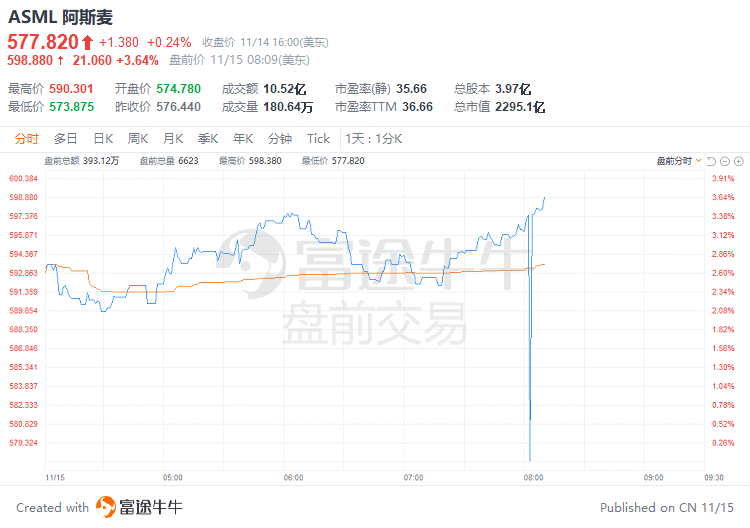
Task: Click the 09:30 time axis label
Action: click(x=714, y=477)
